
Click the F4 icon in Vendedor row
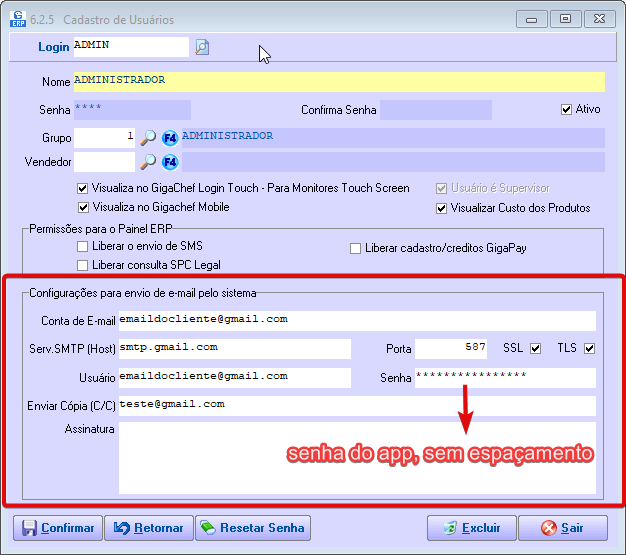(170, 162)
